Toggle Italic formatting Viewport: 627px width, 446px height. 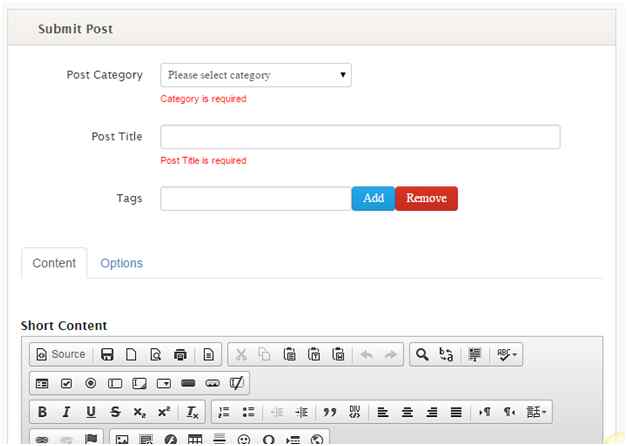[x=66, y=412]
